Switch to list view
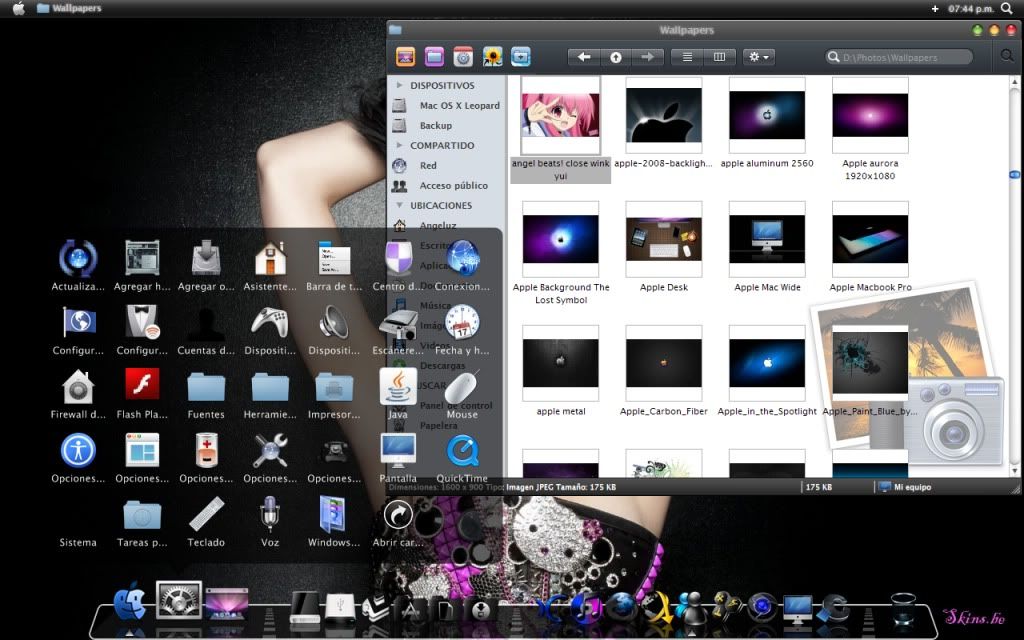Screen dimensions: 1024x640 pyautogui.click(x=687, y=57)
